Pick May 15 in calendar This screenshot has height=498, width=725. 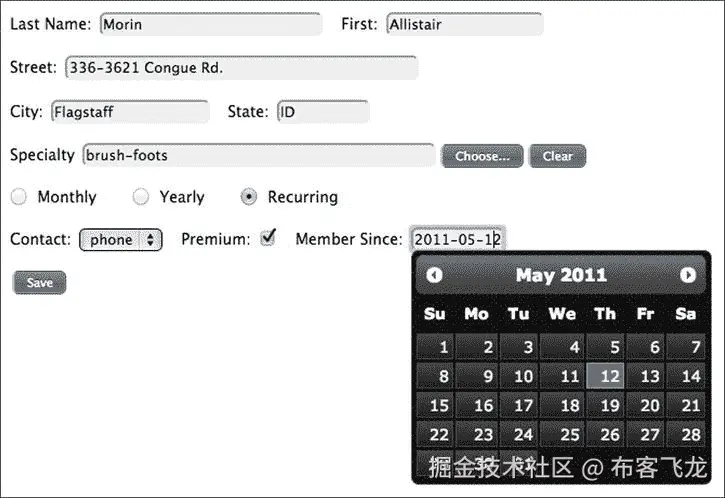pos(435,405)
